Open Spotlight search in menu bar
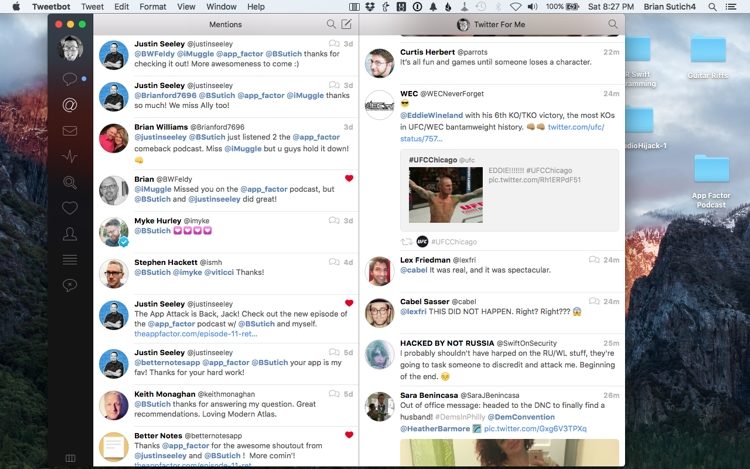 (712, 7)
